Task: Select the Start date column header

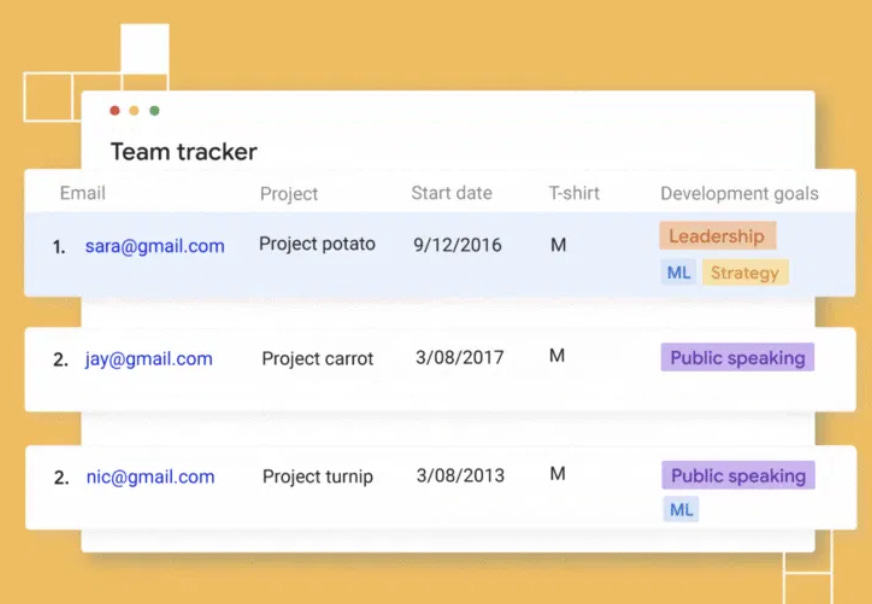Action: pos(451,193)
